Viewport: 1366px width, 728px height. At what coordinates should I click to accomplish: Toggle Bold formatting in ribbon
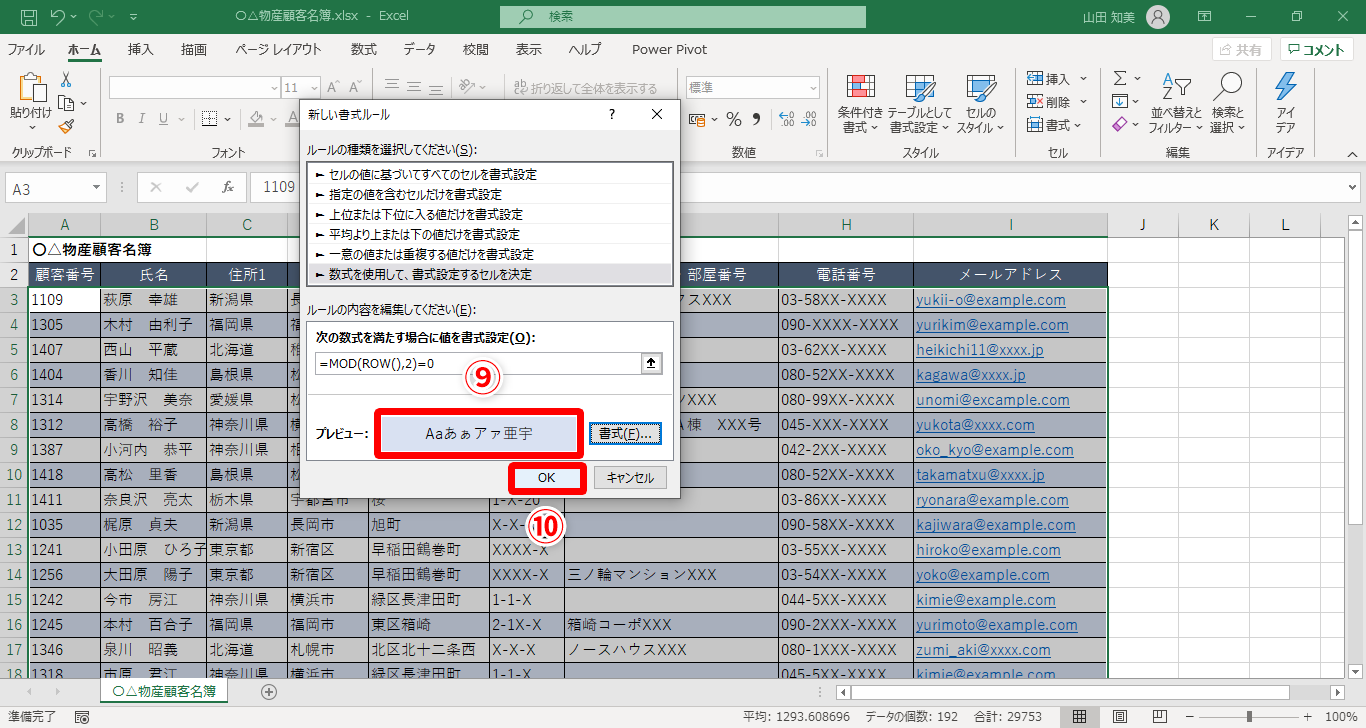pyautogui.click(x=119, y=119)
